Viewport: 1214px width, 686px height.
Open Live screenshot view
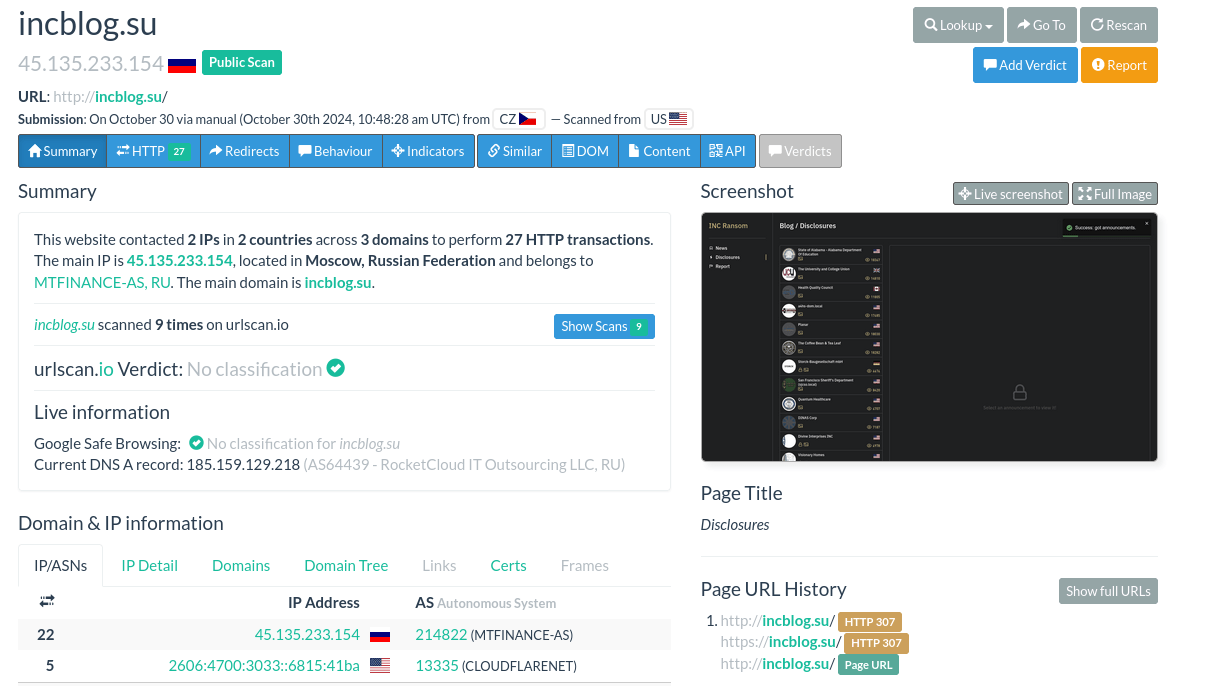pyautogui.click(x=1010, y=194)
